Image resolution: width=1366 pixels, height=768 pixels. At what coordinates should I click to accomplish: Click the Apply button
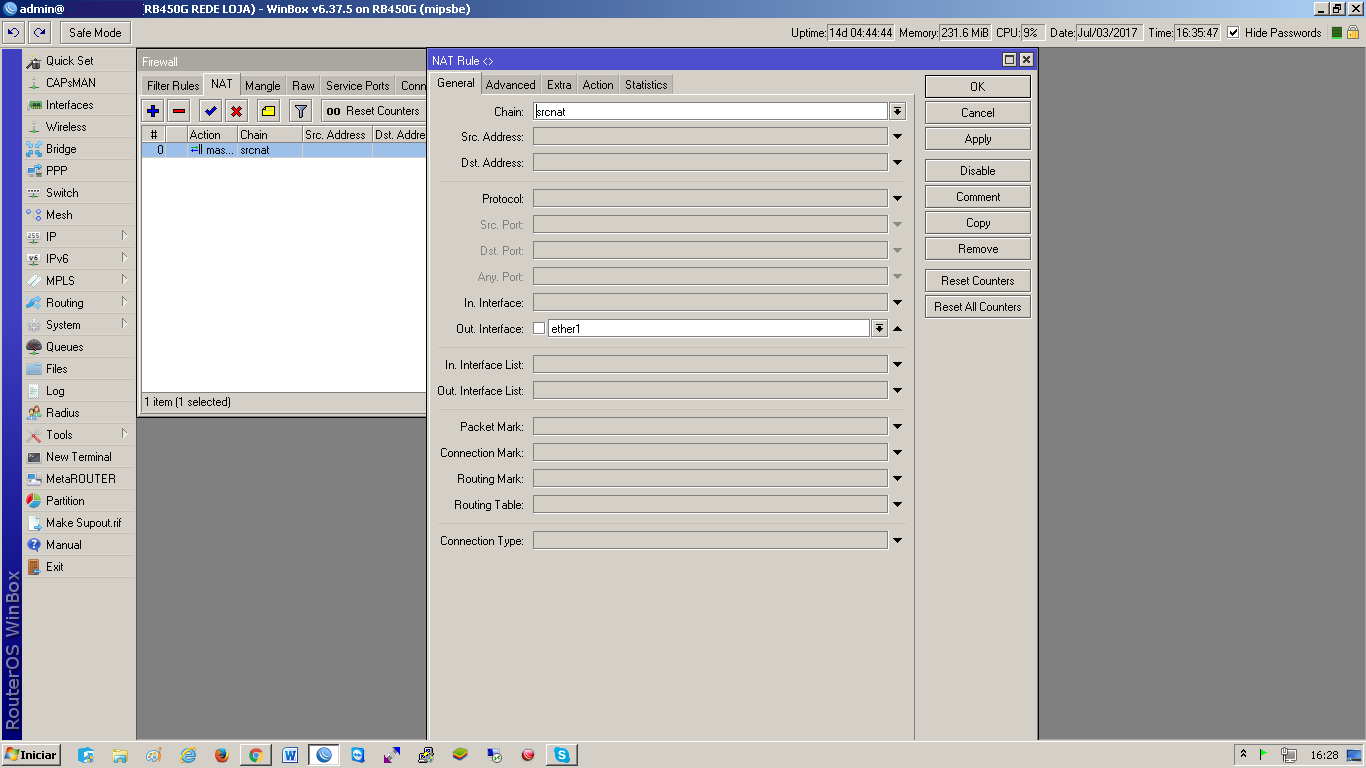click(x=977, y=139)
